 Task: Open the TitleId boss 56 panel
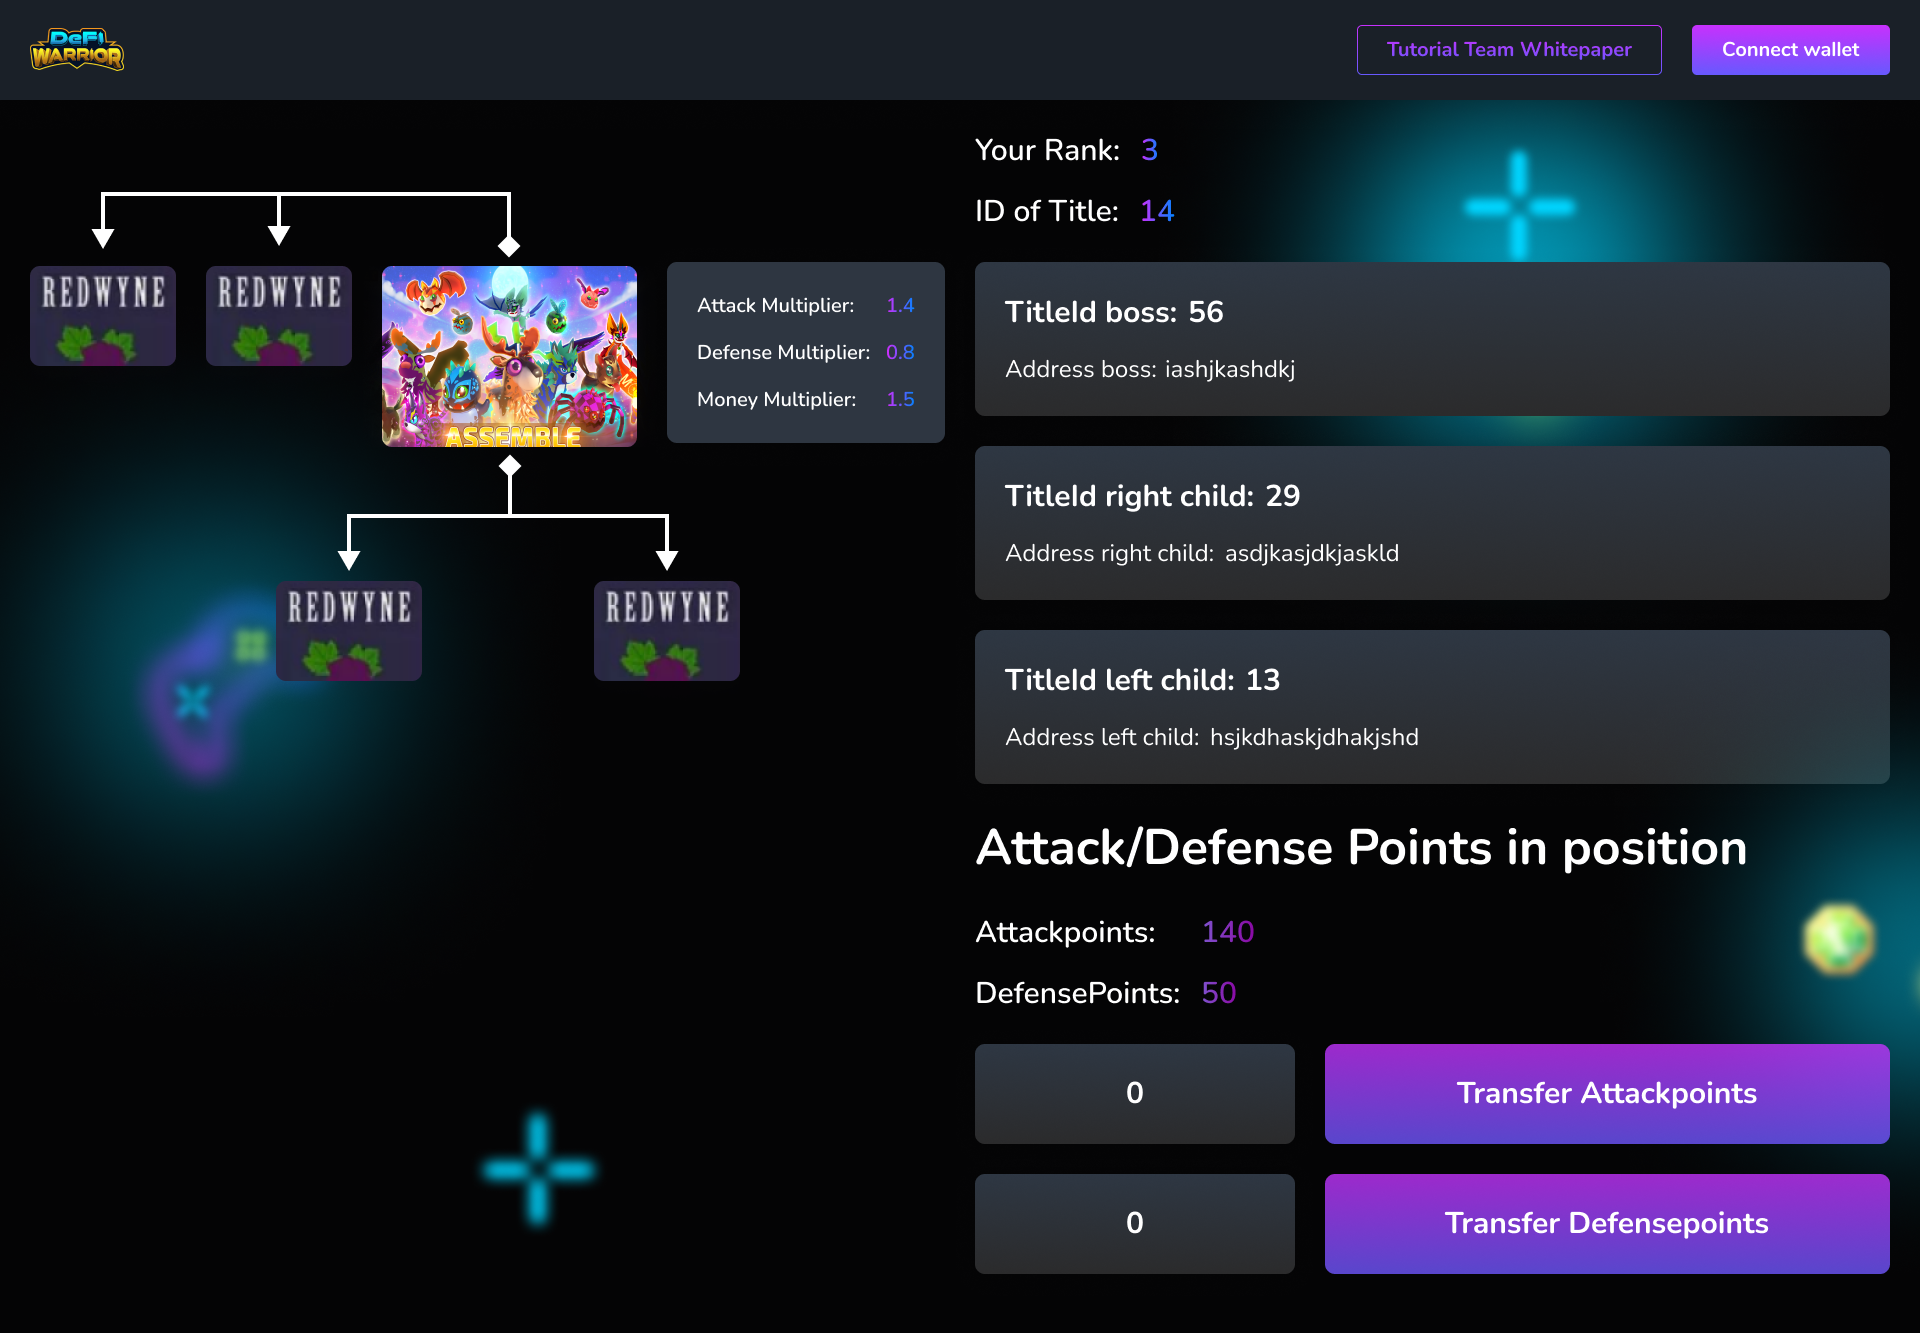point(1431,339)
